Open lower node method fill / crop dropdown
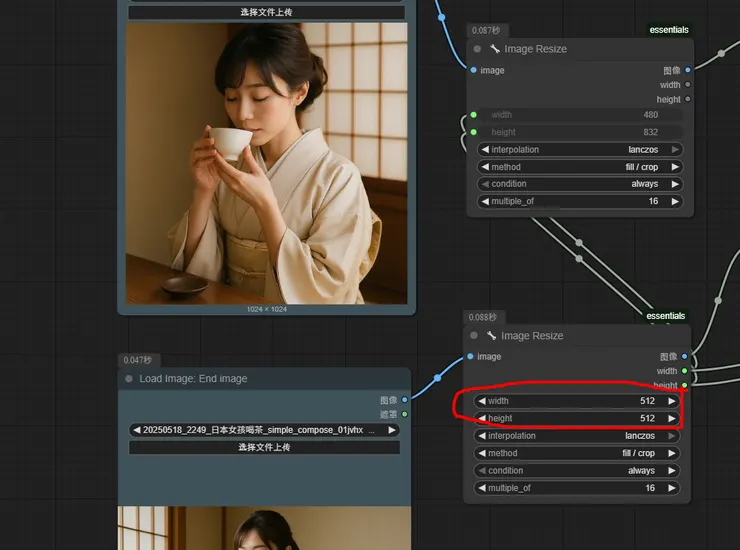The width and height of the screenshot is (740, 550). click(x=577, y=453)
